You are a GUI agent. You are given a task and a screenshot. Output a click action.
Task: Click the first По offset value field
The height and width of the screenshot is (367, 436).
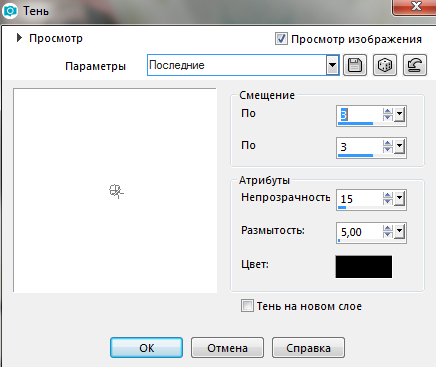point(360,115)
